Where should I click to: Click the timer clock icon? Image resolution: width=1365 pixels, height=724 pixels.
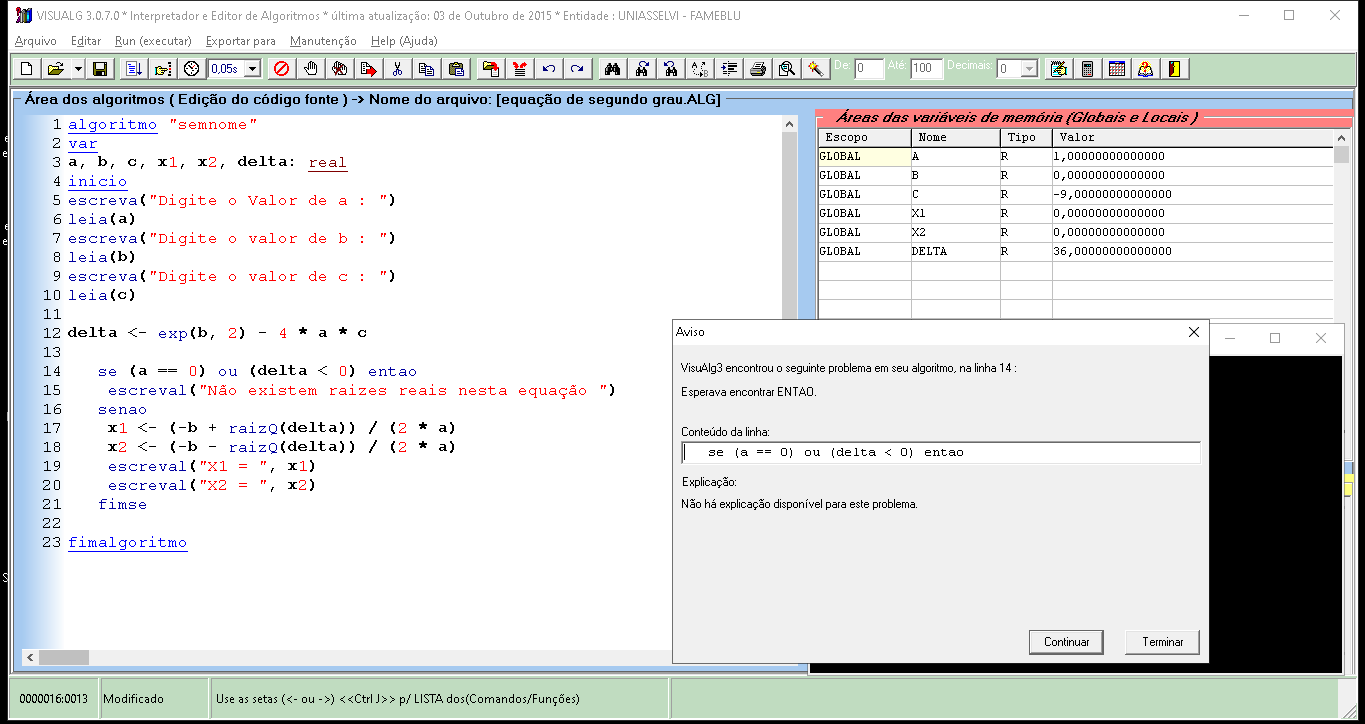(192, 69)
